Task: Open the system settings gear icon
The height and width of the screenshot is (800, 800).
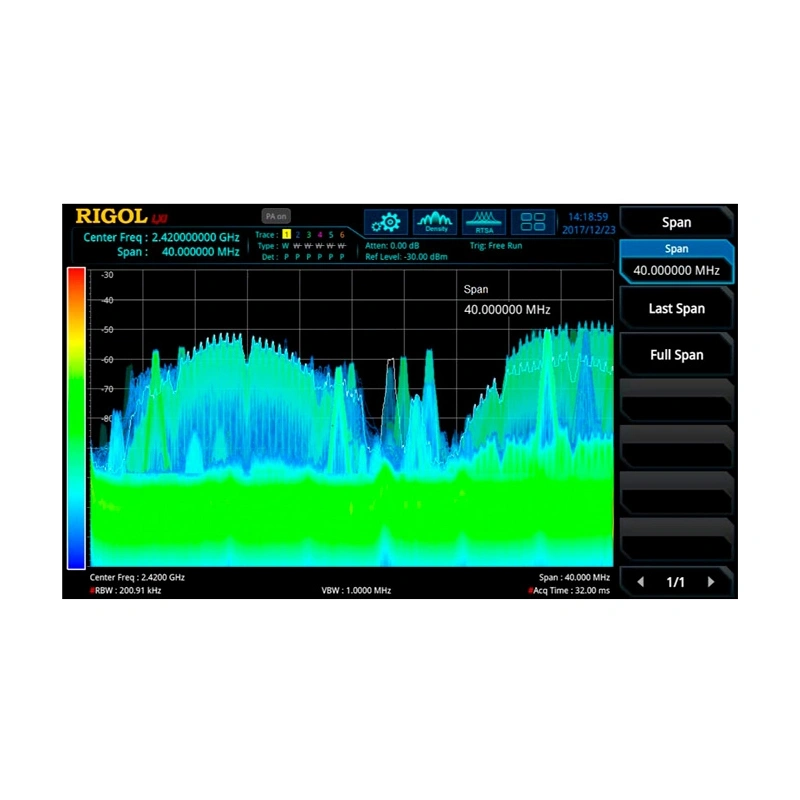Action: [x=386, y=222]
